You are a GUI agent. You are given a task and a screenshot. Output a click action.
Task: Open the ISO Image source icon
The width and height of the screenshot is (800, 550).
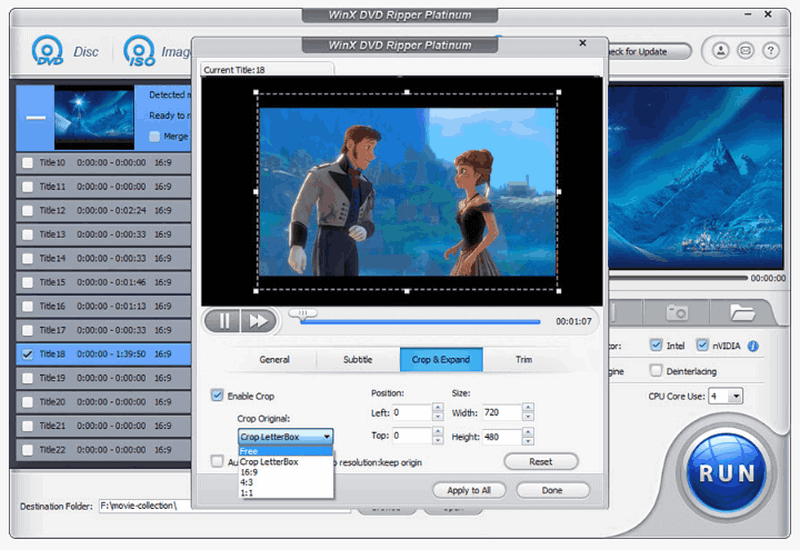click(x=139, y=51)
